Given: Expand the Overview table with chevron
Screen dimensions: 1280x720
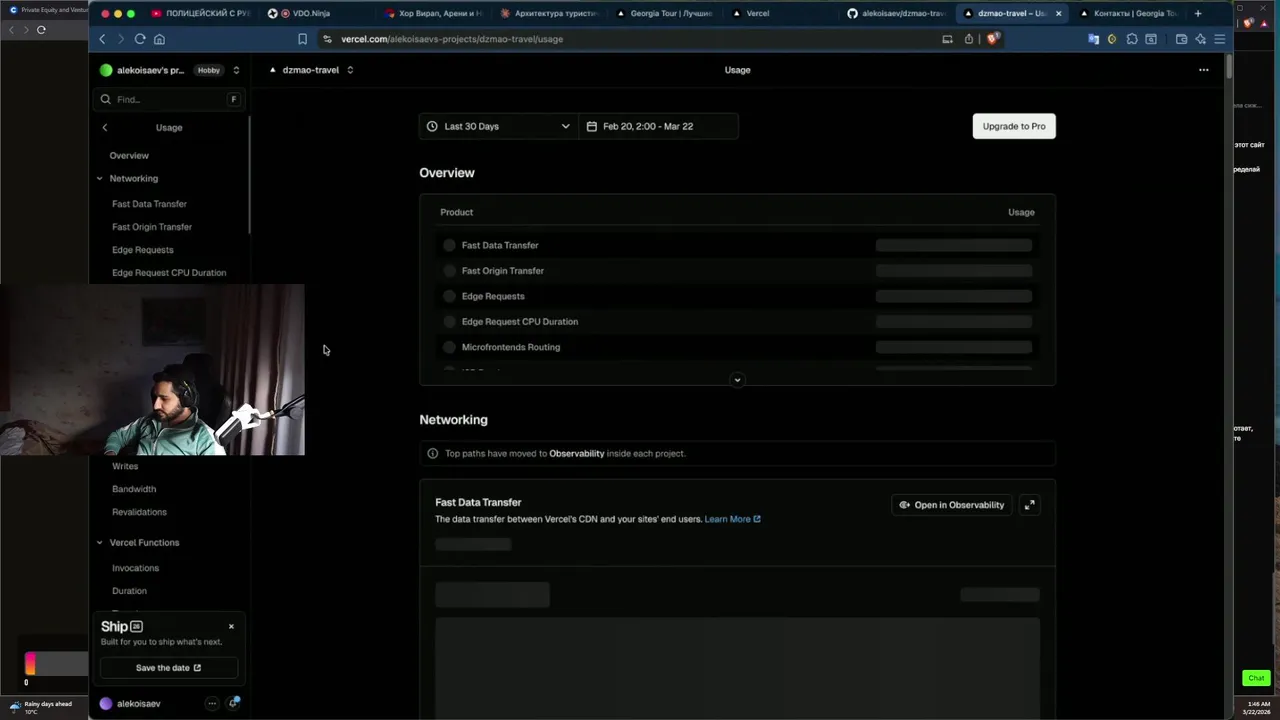Looking at the screenshot, I should [737, 380].
